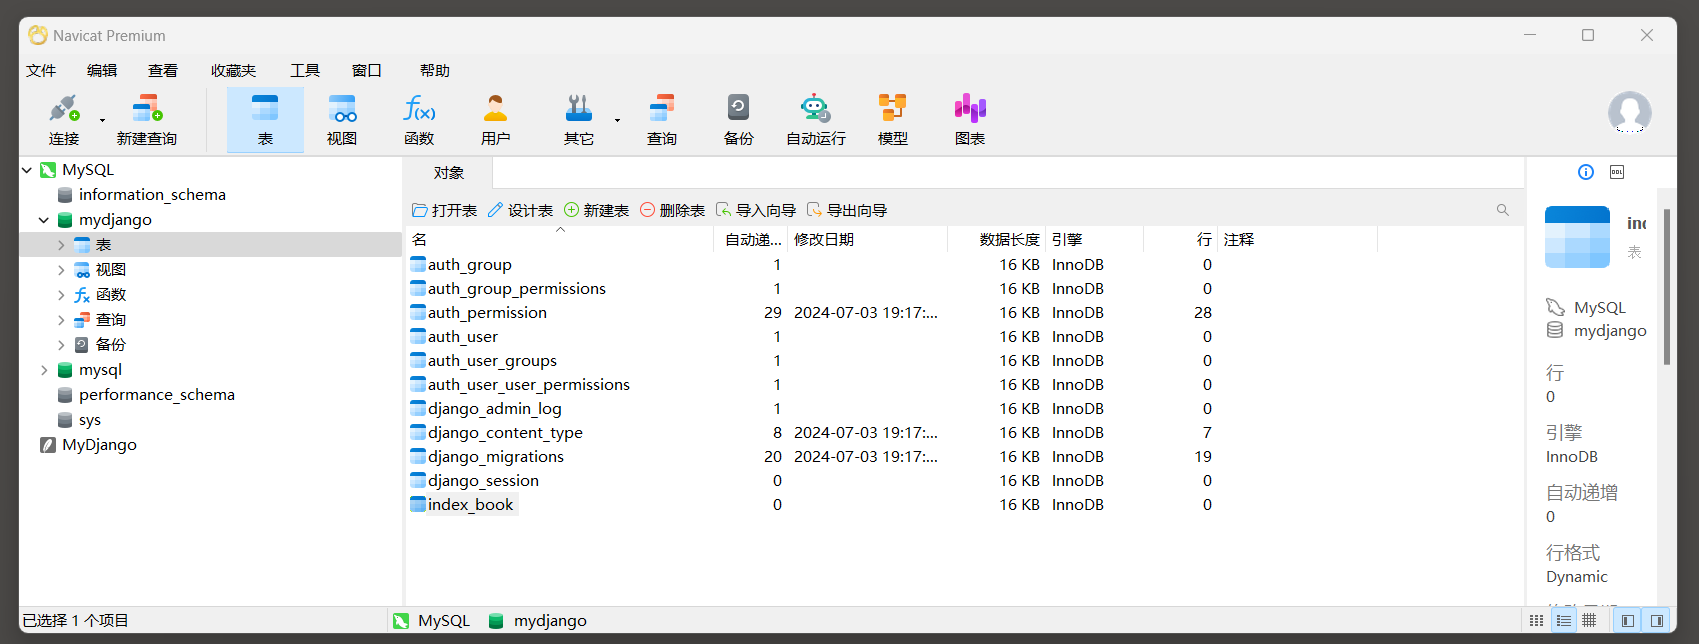The image size is (1699, 644).
Task: Click the 新建表 new table button
Action: 596,210
